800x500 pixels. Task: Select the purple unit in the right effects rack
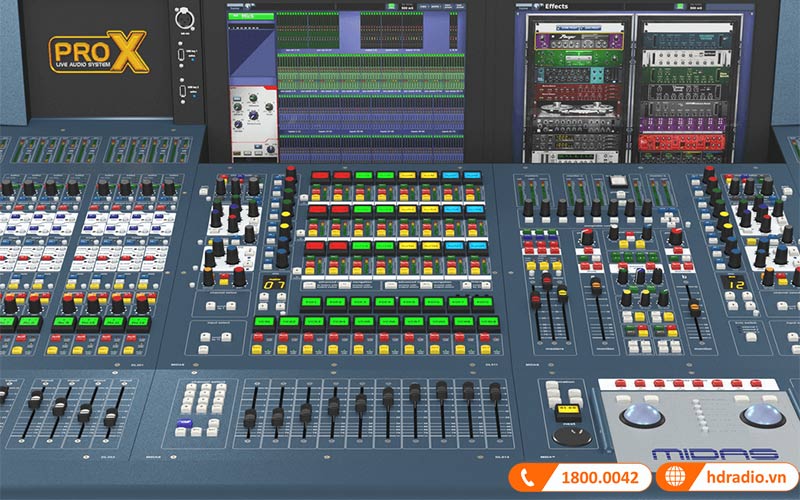point(682,124)
